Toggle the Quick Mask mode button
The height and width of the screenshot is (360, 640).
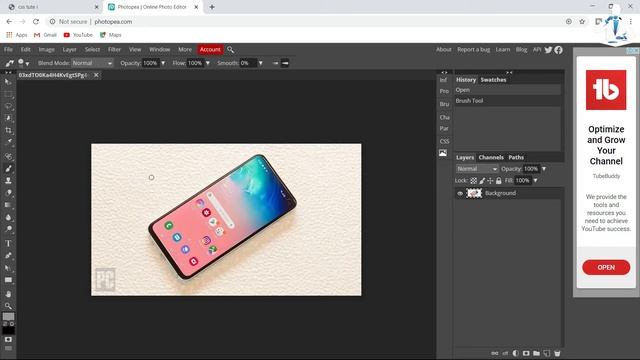(x=8, y=340)
